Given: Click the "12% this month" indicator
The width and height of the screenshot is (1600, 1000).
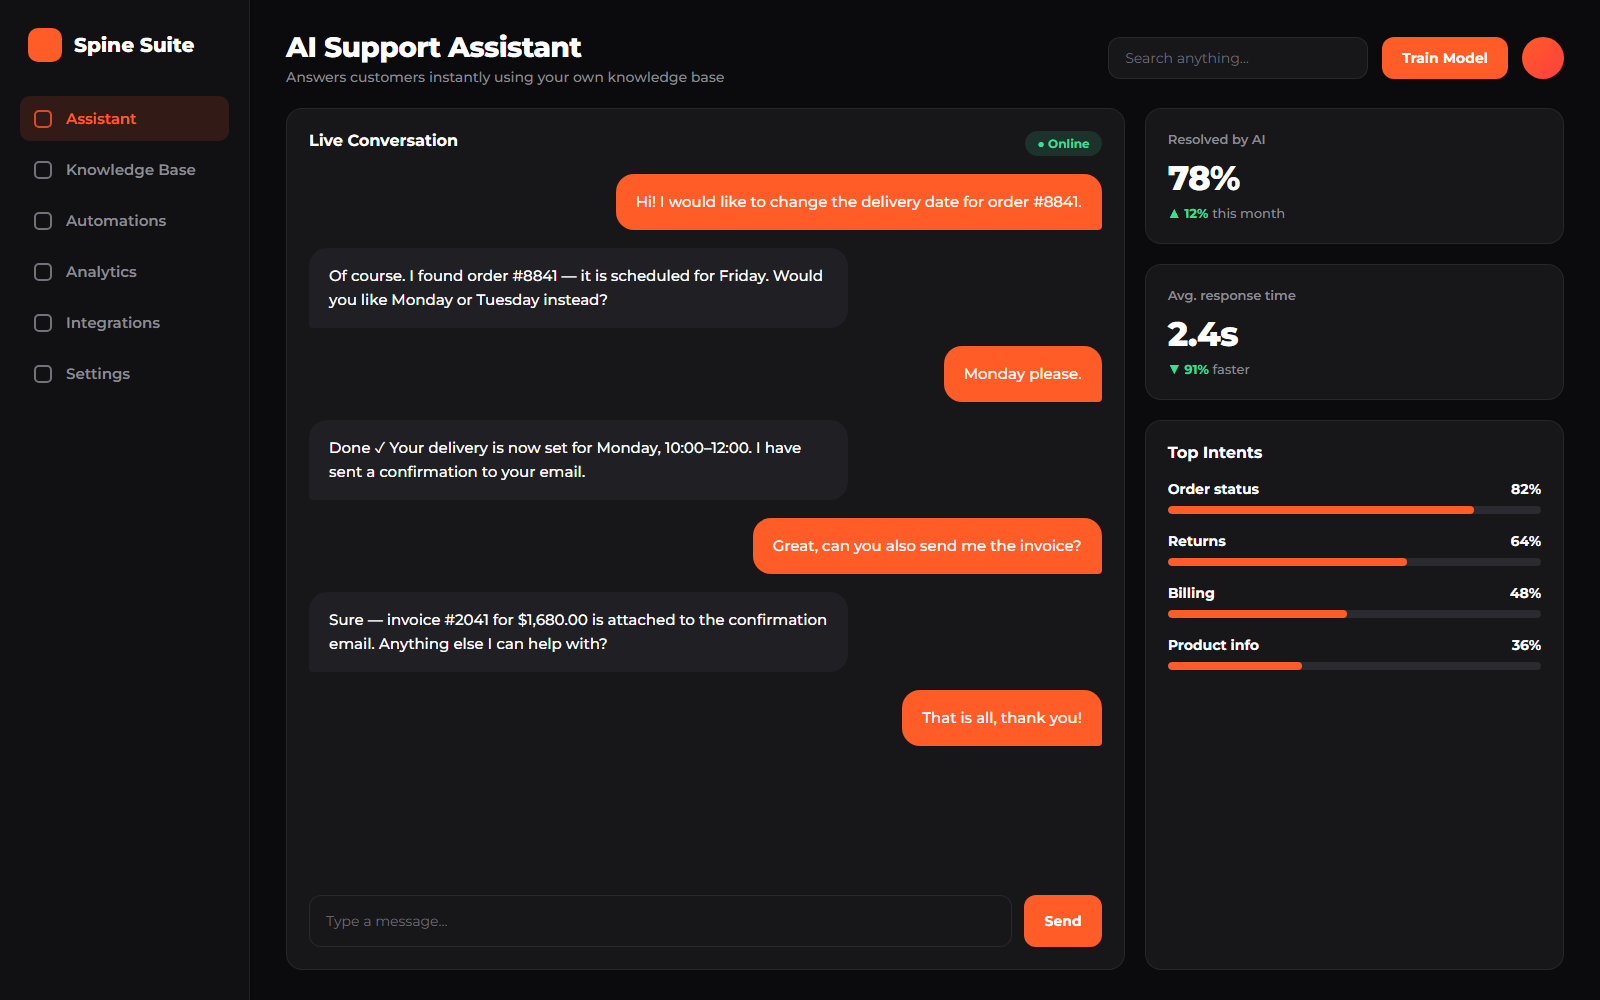Looking at the screenshot, I should (1227, 214).
